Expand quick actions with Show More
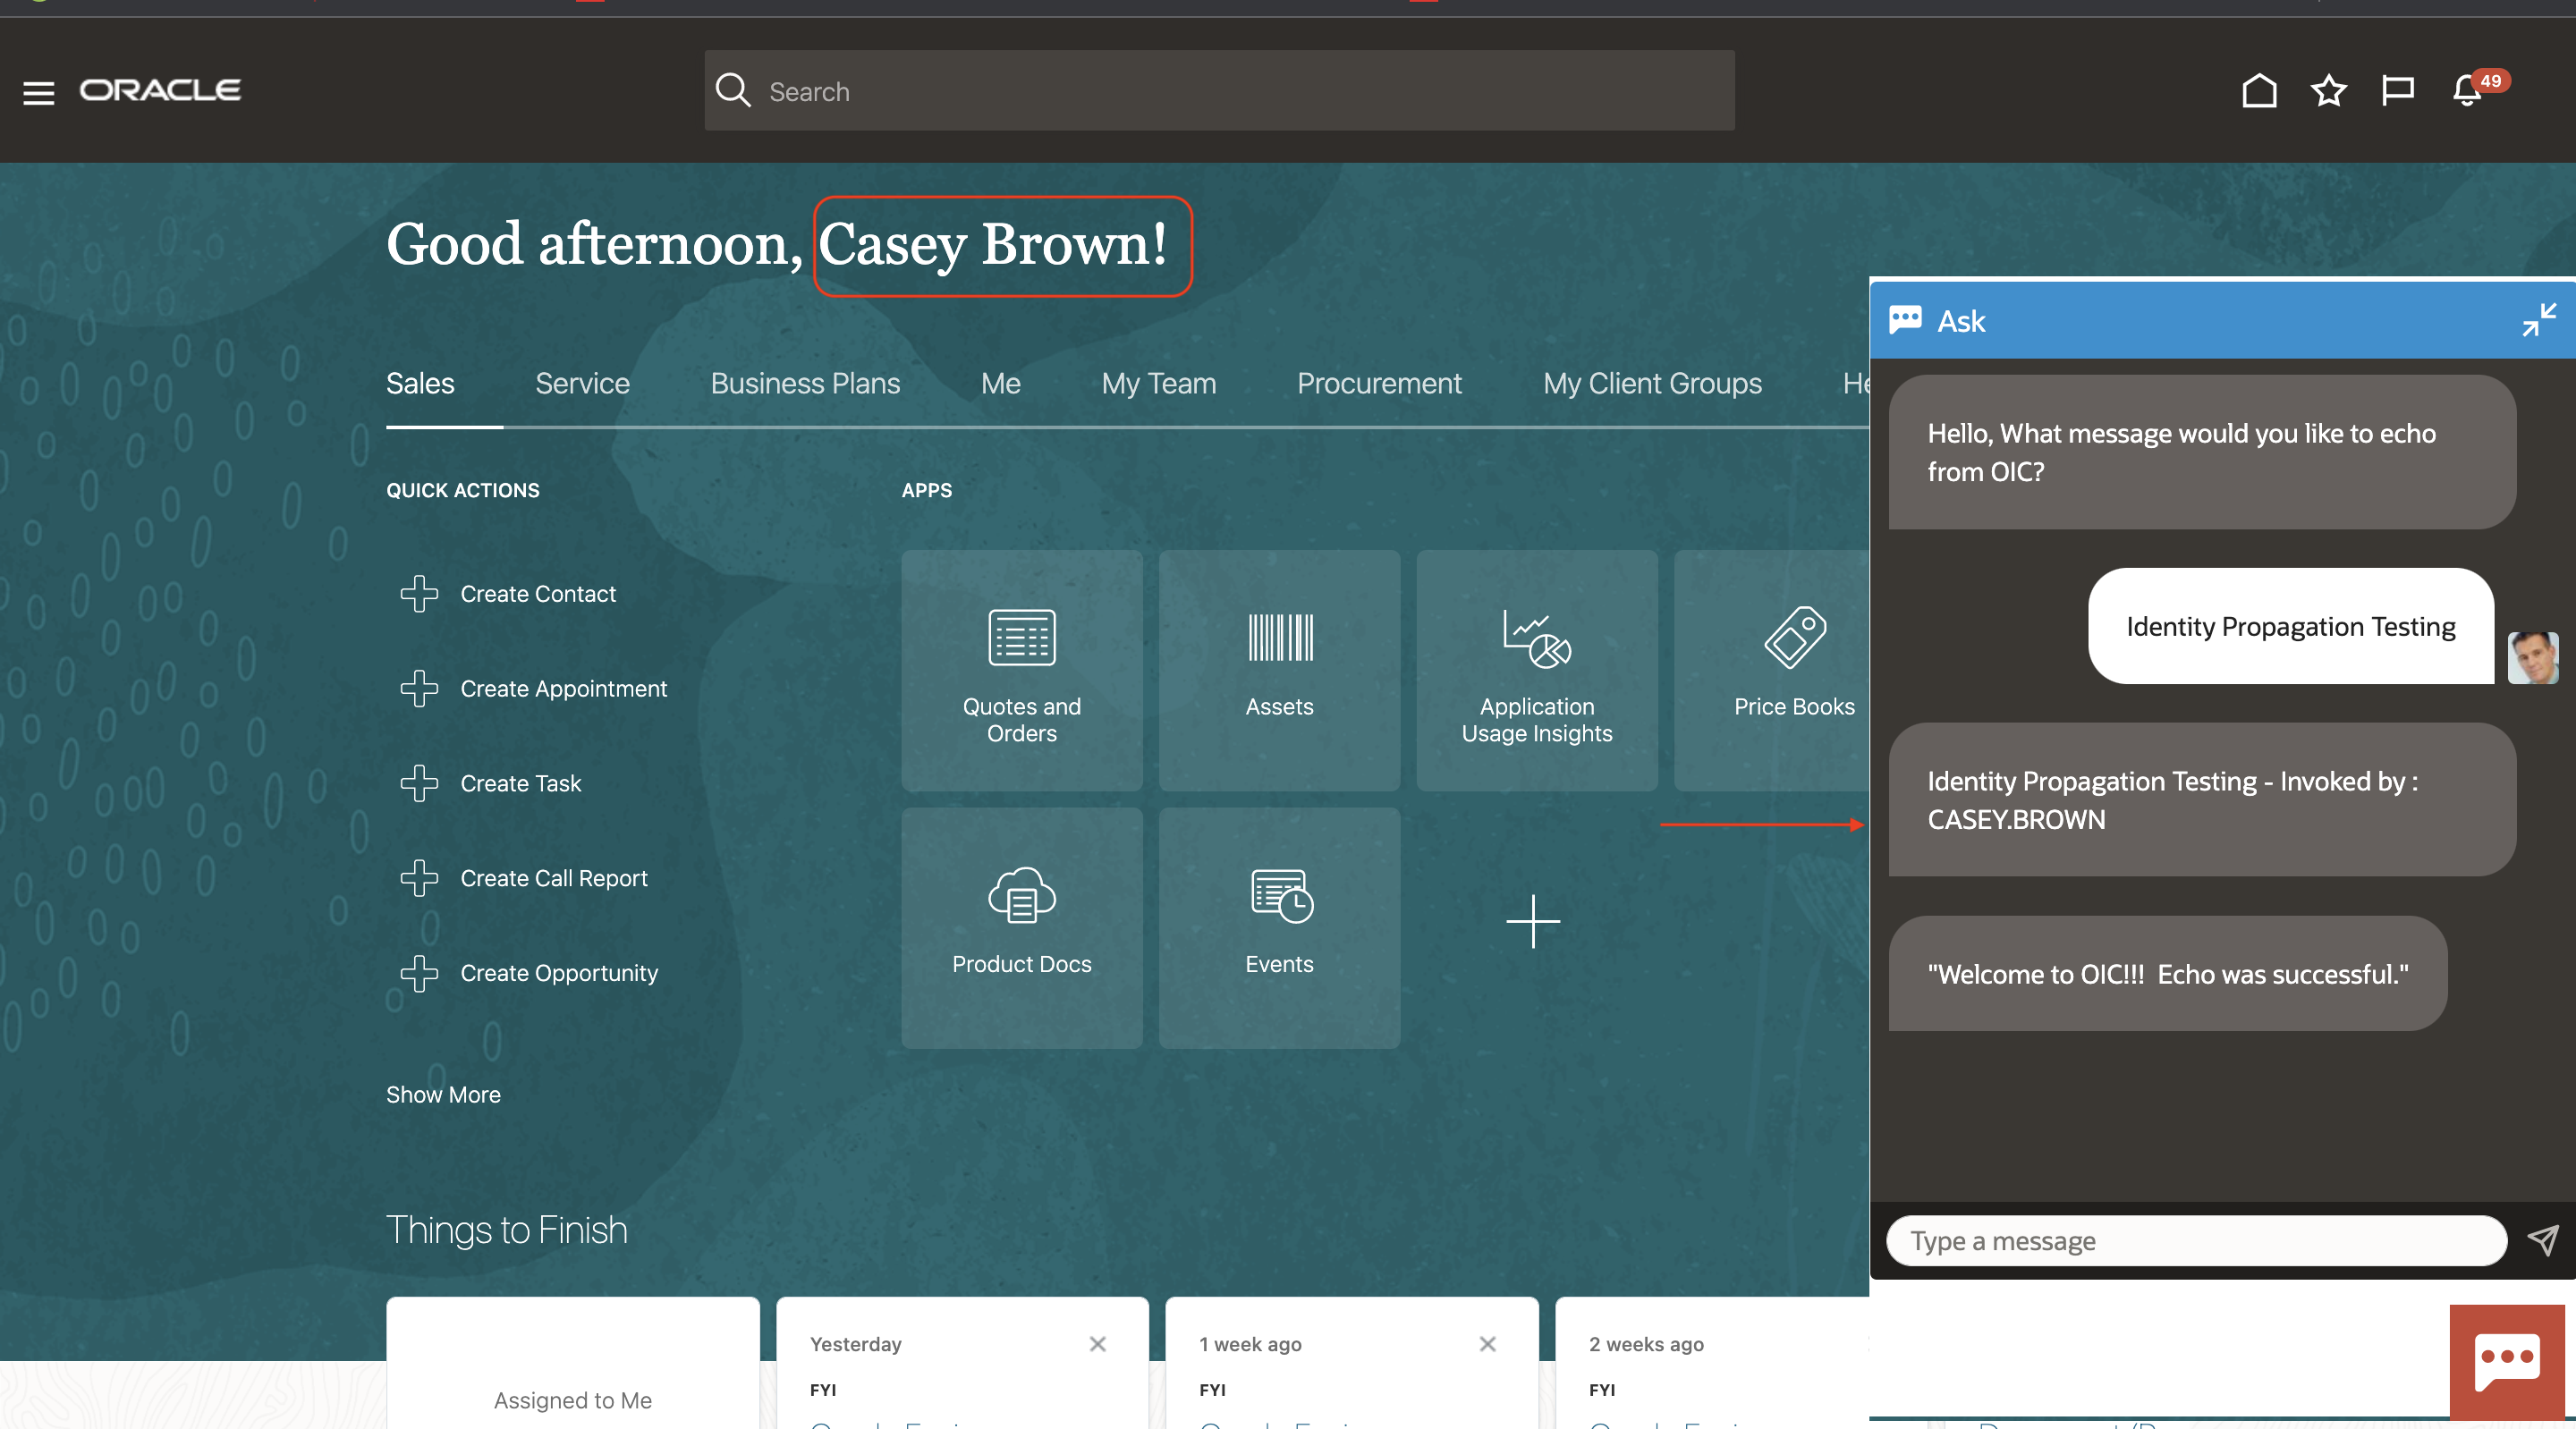Screen dimensions: 2576x1429 (443, 1094)
